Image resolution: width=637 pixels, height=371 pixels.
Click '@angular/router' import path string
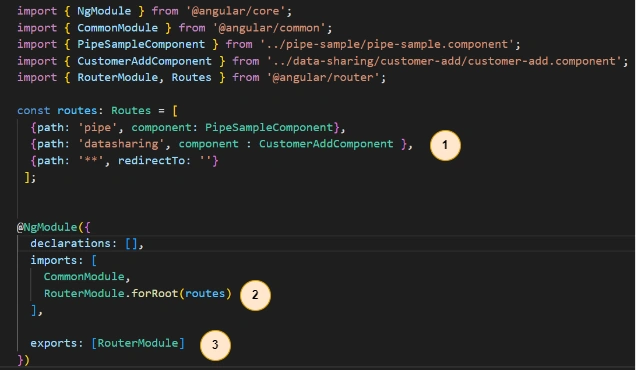(x=323, y=77)
